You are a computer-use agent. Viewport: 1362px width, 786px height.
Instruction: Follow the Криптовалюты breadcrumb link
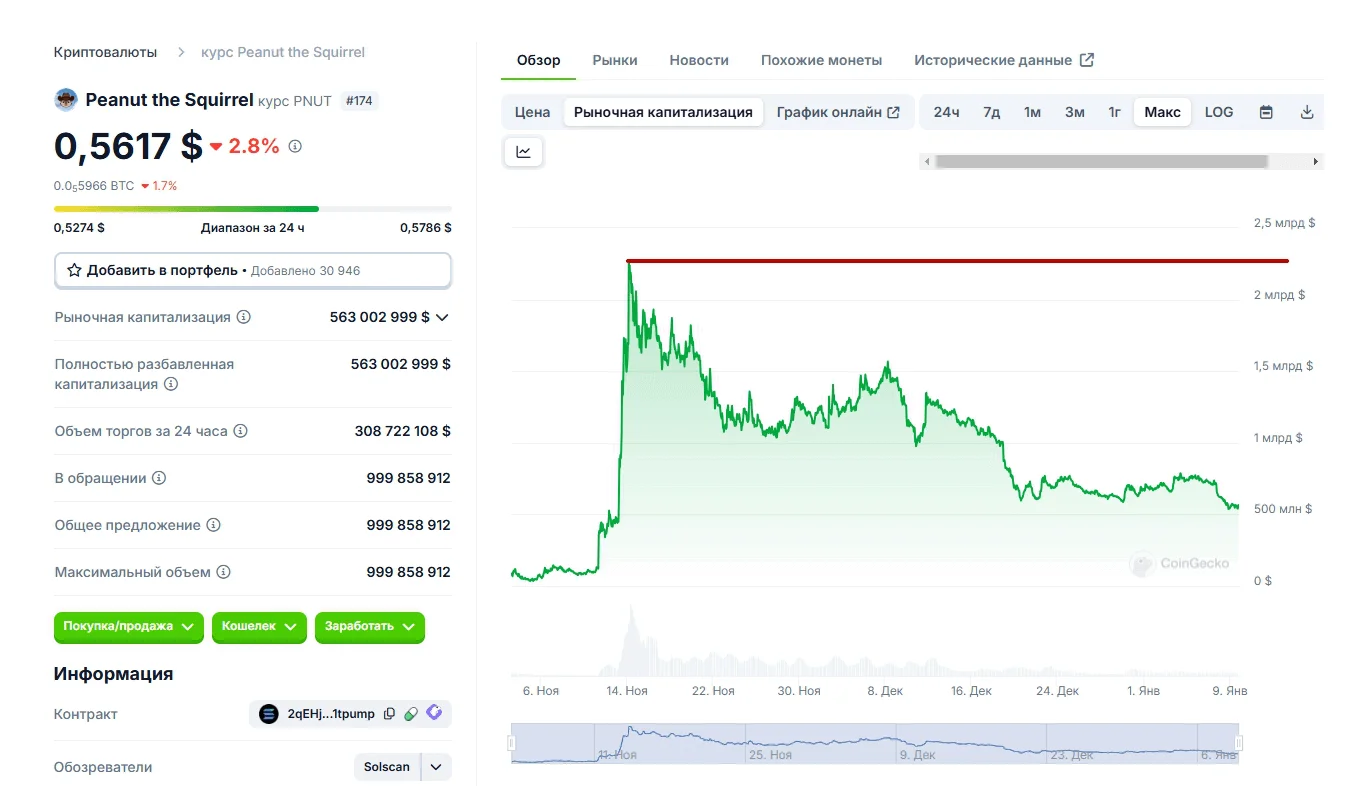[105, 52]
